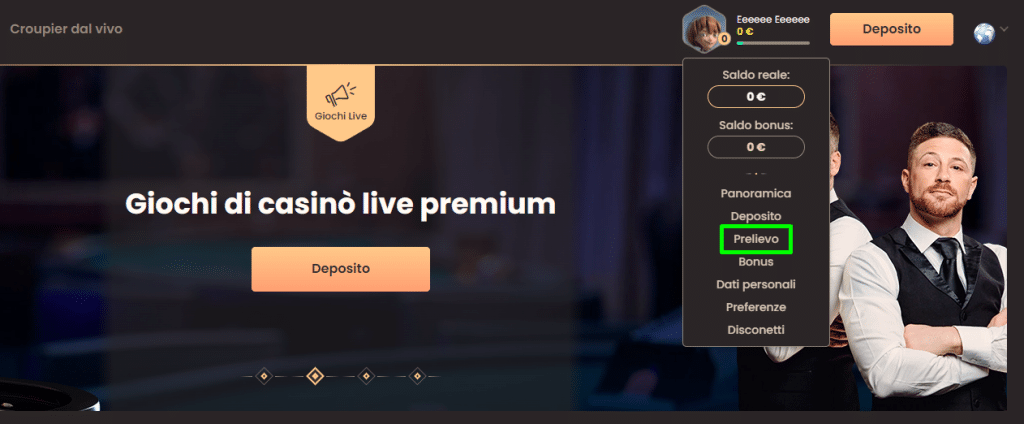Expand the language chevron arrow
This screenshot has width=1024, height=424.
click(1004, 29)
